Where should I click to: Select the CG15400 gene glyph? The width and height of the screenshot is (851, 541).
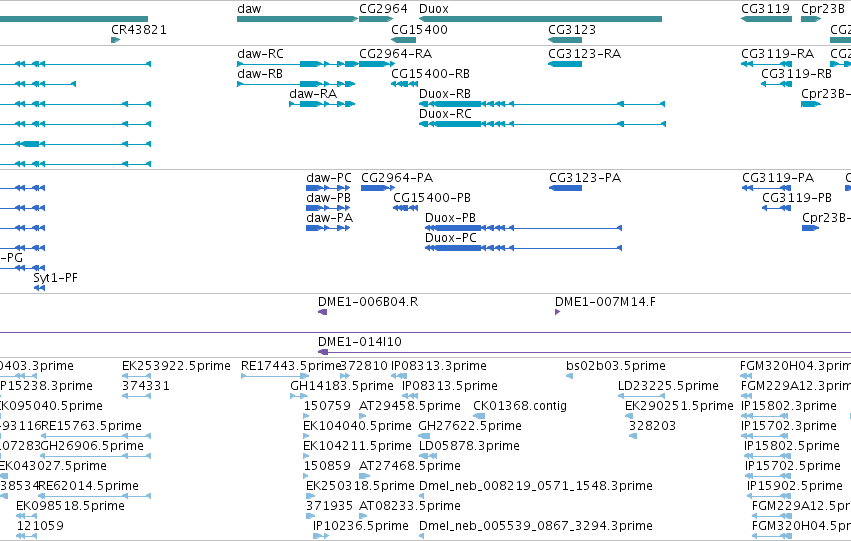click(404, 40)
